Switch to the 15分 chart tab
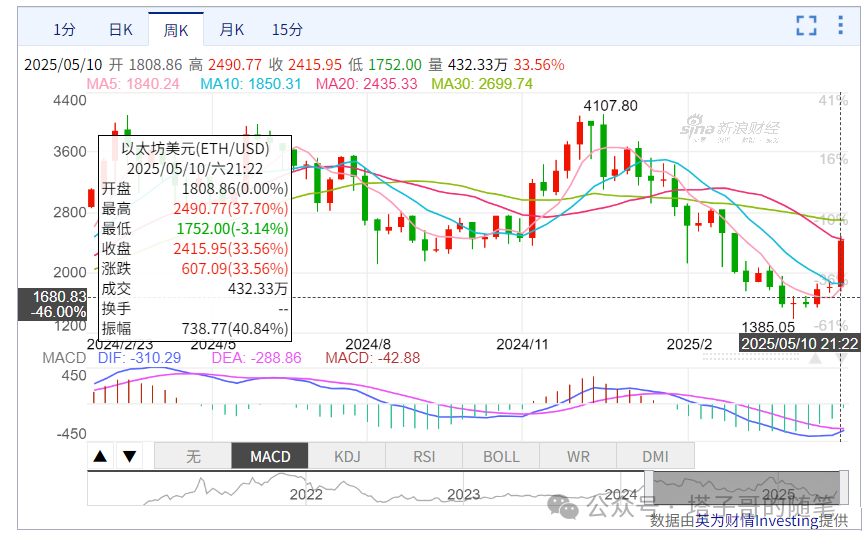 [287, 29]
